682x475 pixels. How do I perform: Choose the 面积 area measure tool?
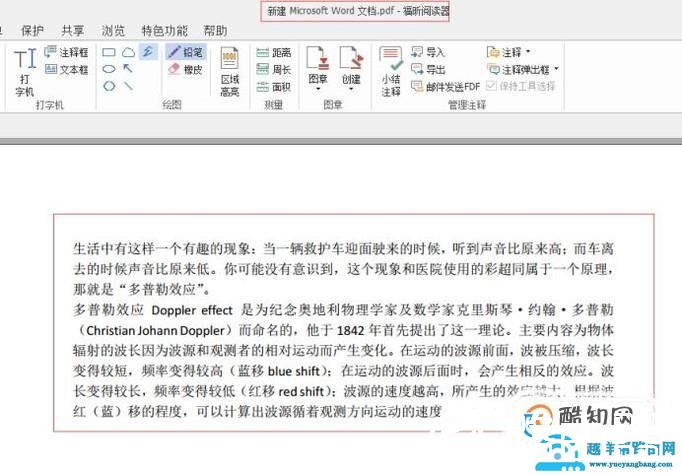[x=274, y=87]
